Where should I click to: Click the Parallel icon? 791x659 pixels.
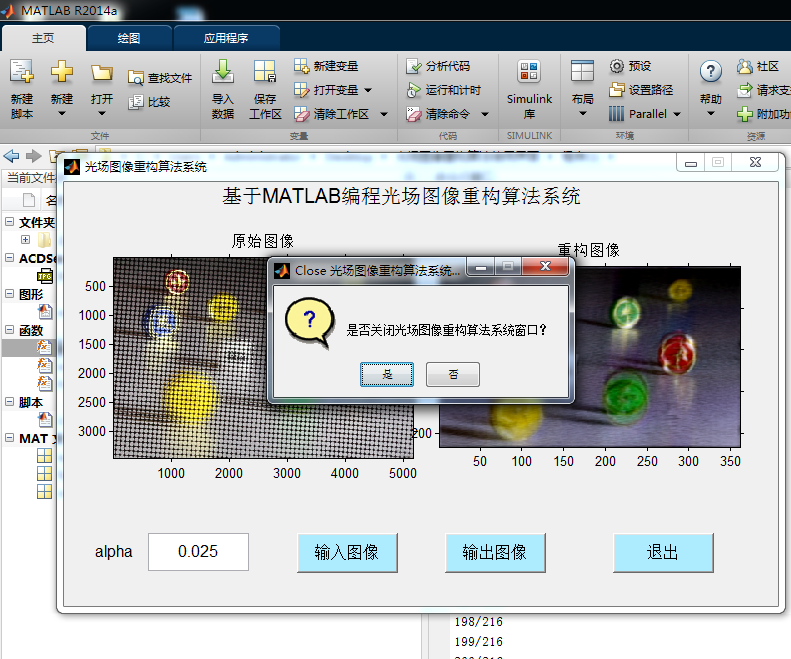pyautogui.click(x=616, y=114)
